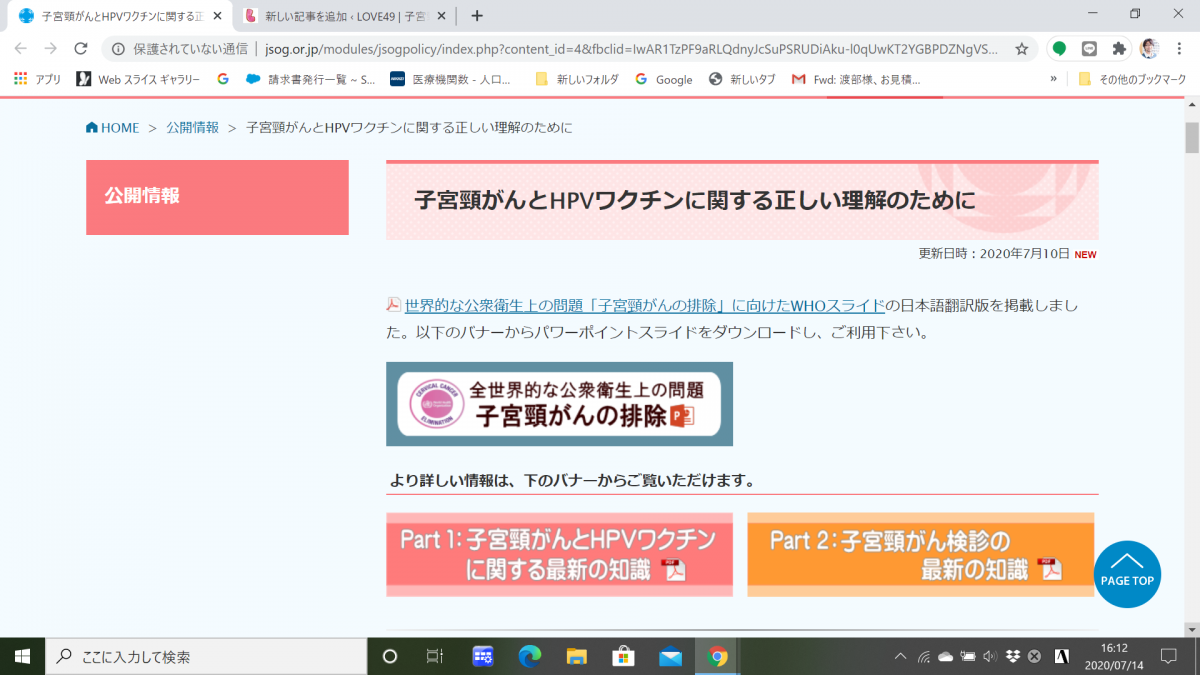The height and width of the screenshot is (675, 1200).
Task: Open the Wi-Fi network tray icon
Action: click(924, 656)
